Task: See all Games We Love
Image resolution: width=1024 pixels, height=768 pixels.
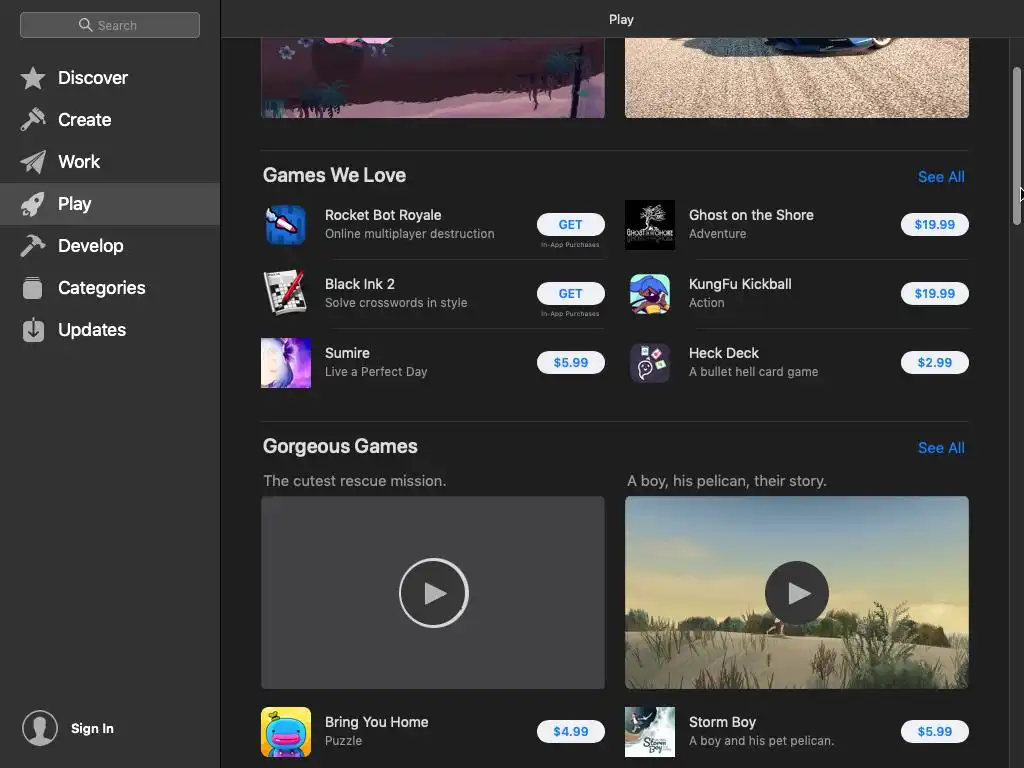Action: 940,177
